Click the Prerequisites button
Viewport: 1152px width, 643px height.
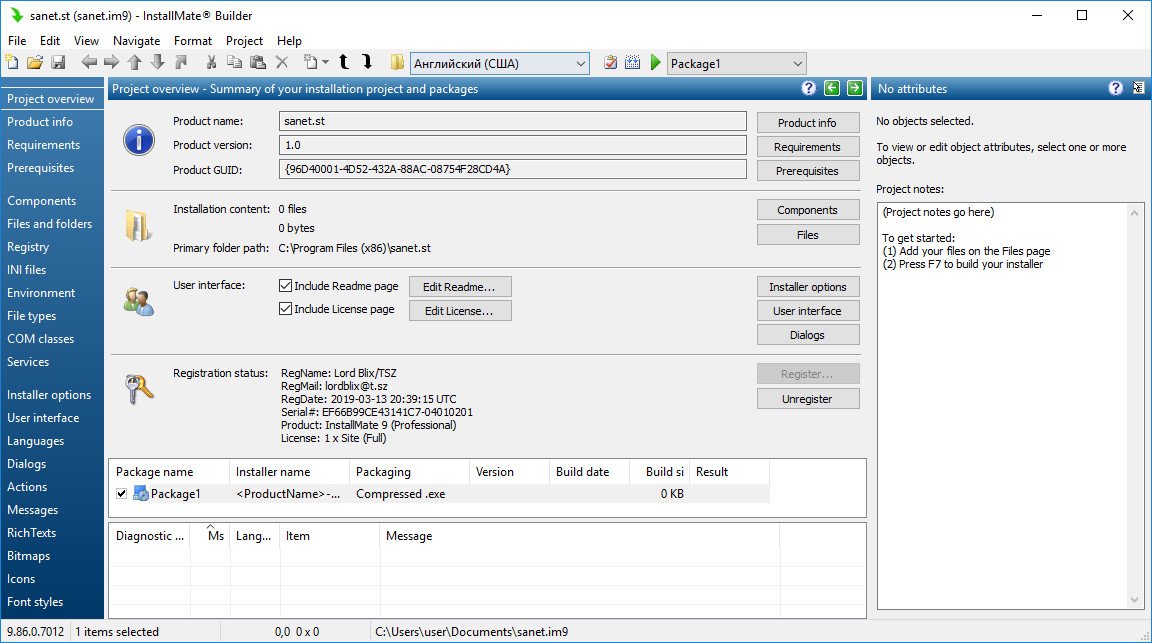pos(807,170)
